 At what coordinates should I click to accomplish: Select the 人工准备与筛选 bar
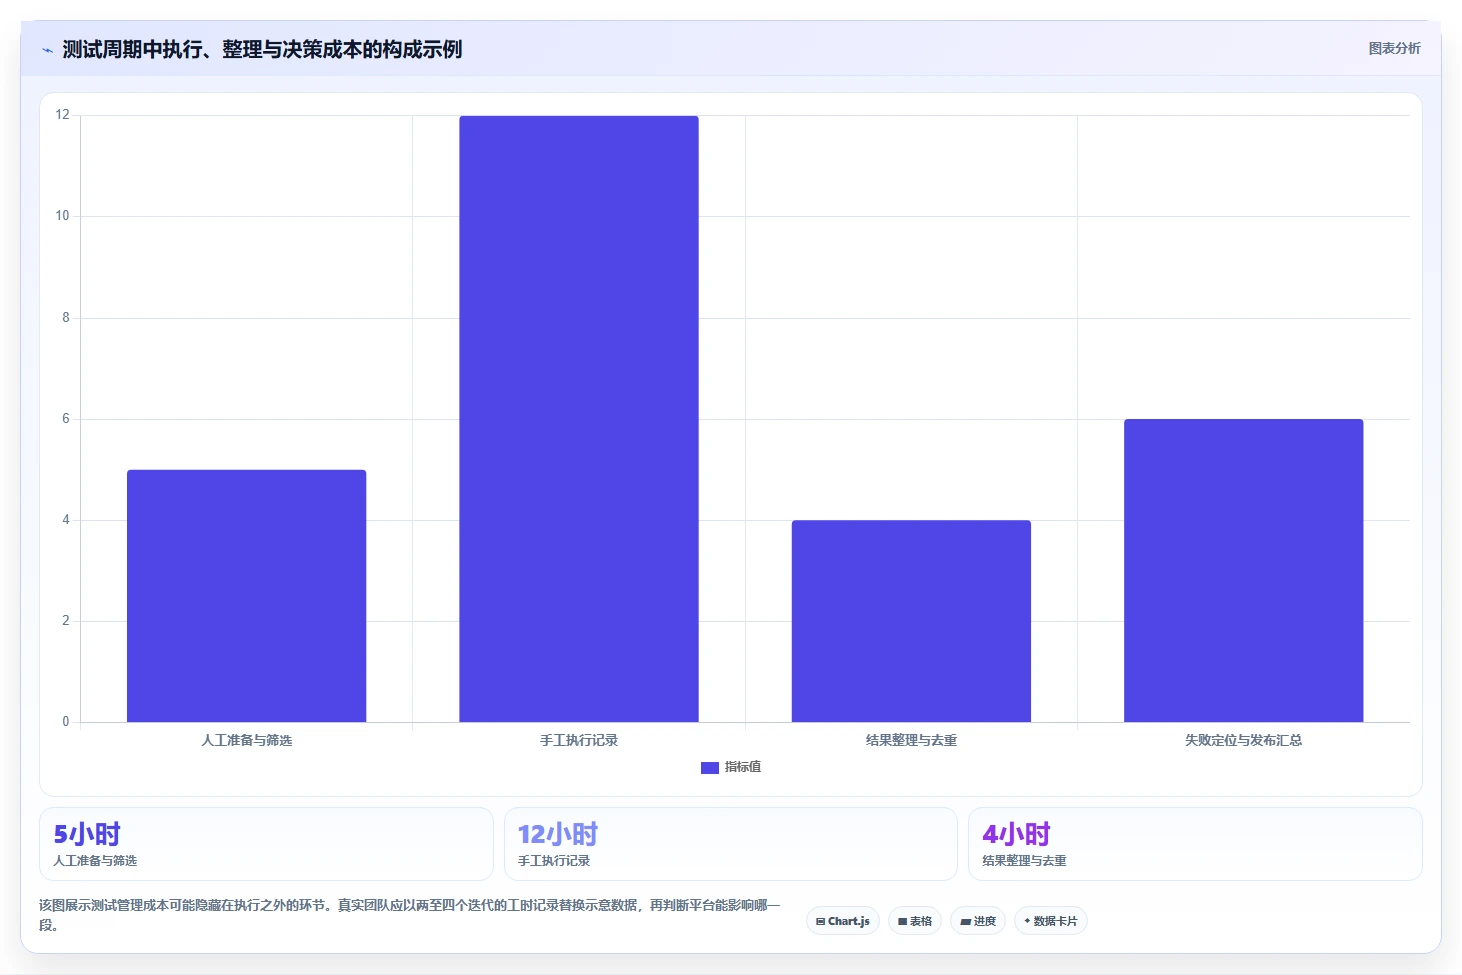(246, 596)
